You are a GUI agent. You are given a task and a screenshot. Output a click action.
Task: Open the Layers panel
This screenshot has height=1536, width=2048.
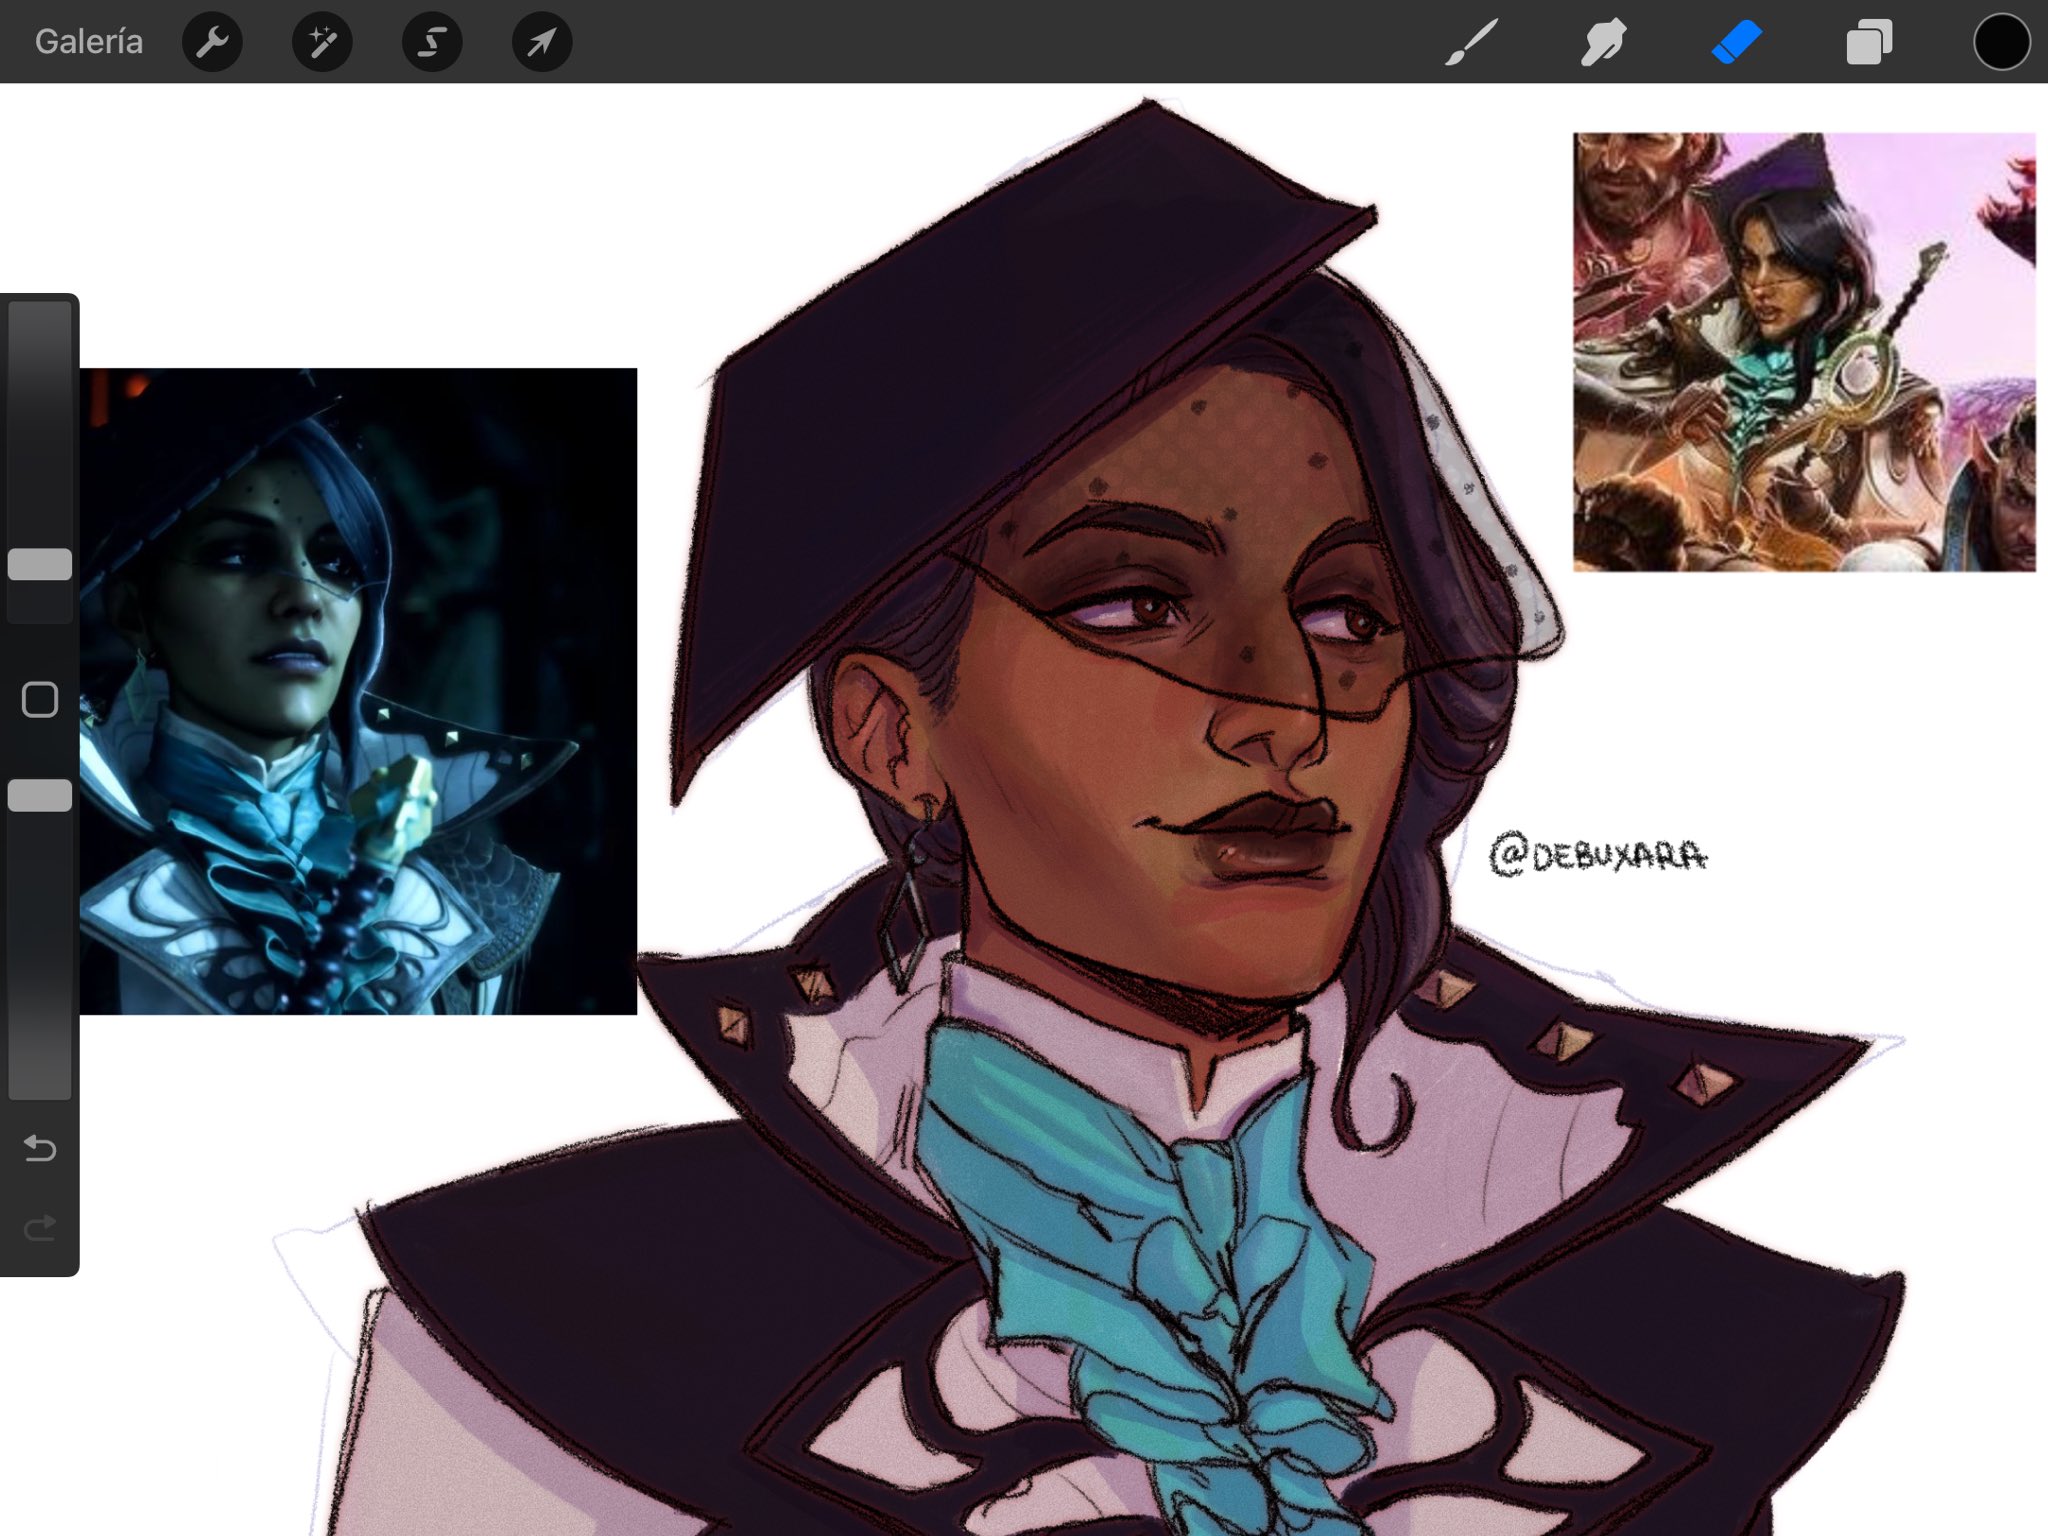[1869, 42]
